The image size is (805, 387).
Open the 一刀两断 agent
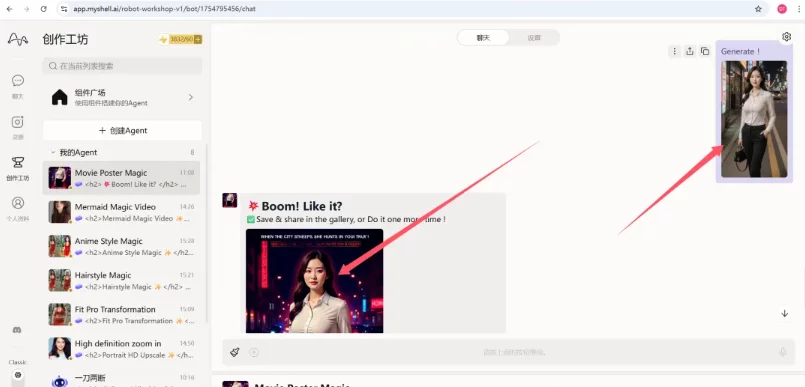(x=121, y=378)
